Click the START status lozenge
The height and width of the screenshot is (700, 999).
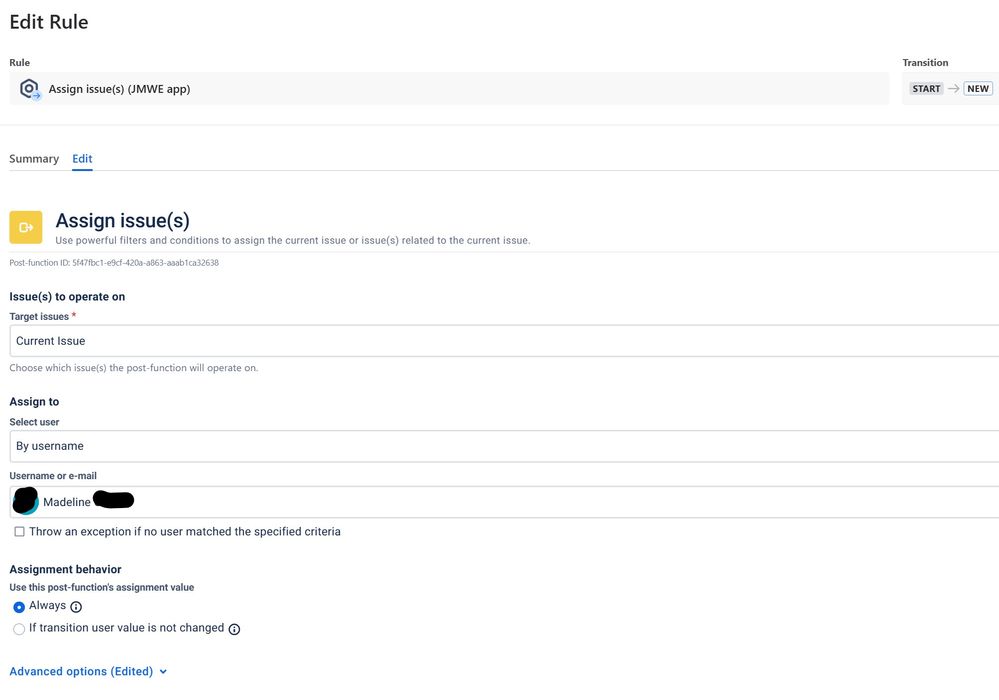pos(926,89)
